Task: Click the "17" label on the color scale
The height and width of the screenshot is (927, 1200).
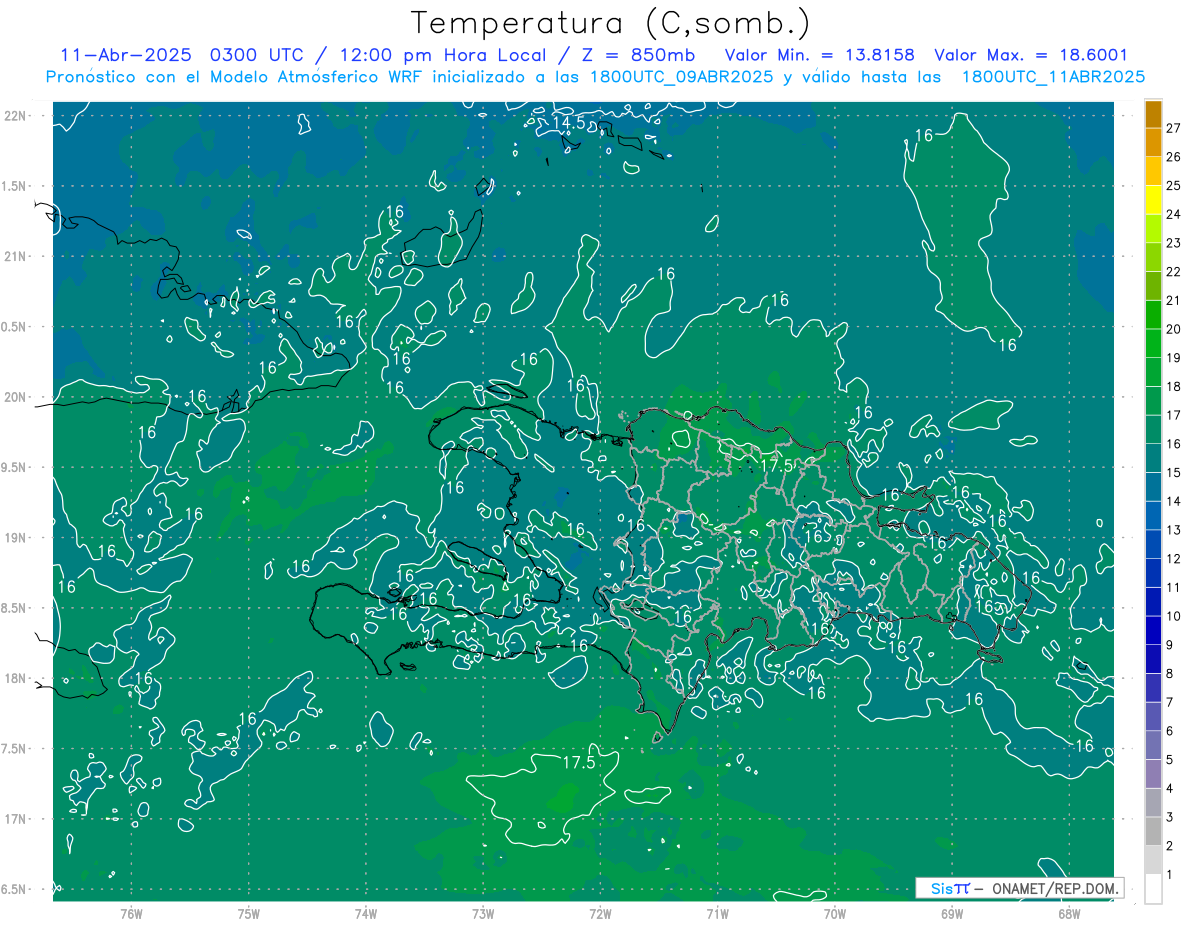Action: (1173, 415)
